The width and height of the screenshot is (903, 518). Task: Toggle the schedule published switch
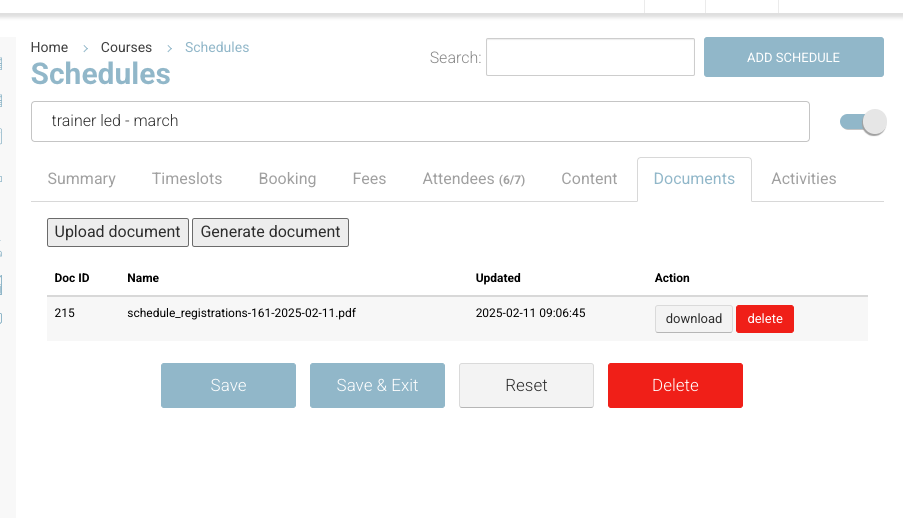[862, 122]
